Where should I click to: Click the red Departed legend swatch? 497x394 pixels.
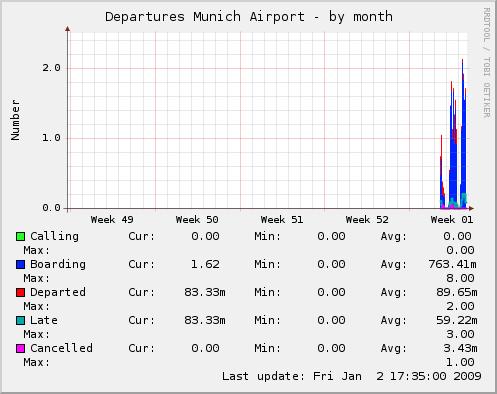20,292
